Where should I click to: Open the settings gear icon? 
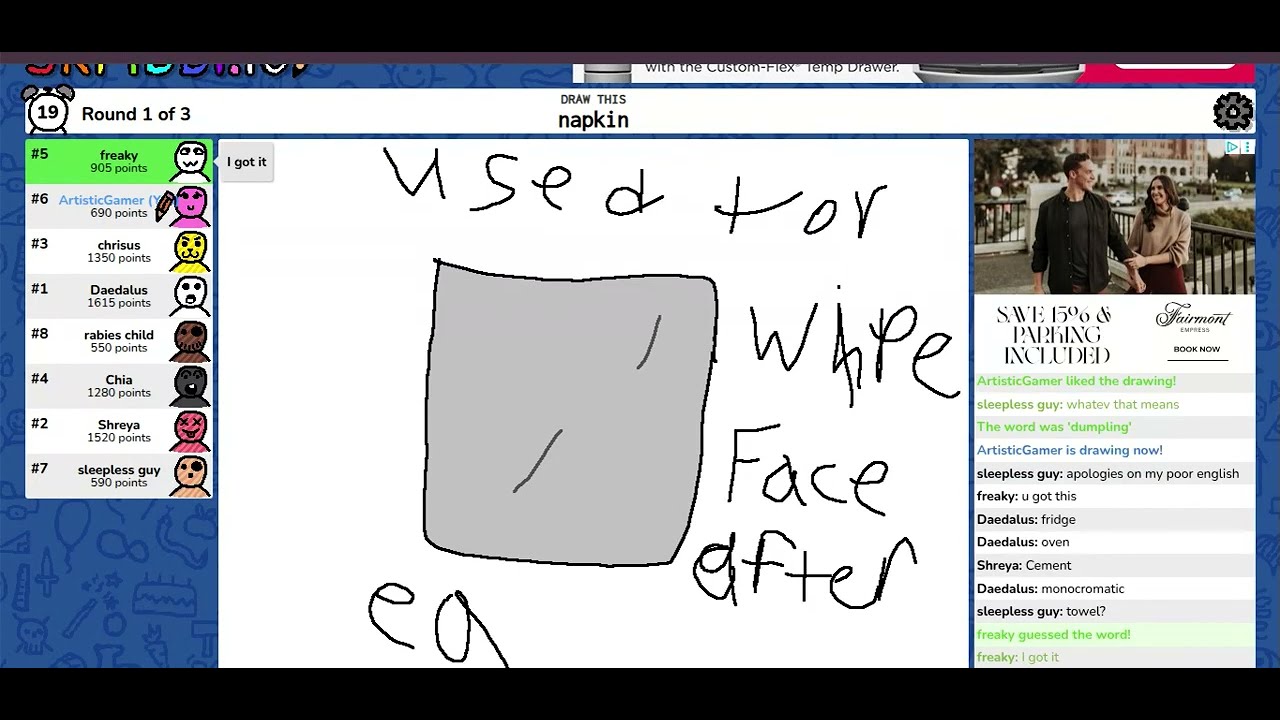1233,111
